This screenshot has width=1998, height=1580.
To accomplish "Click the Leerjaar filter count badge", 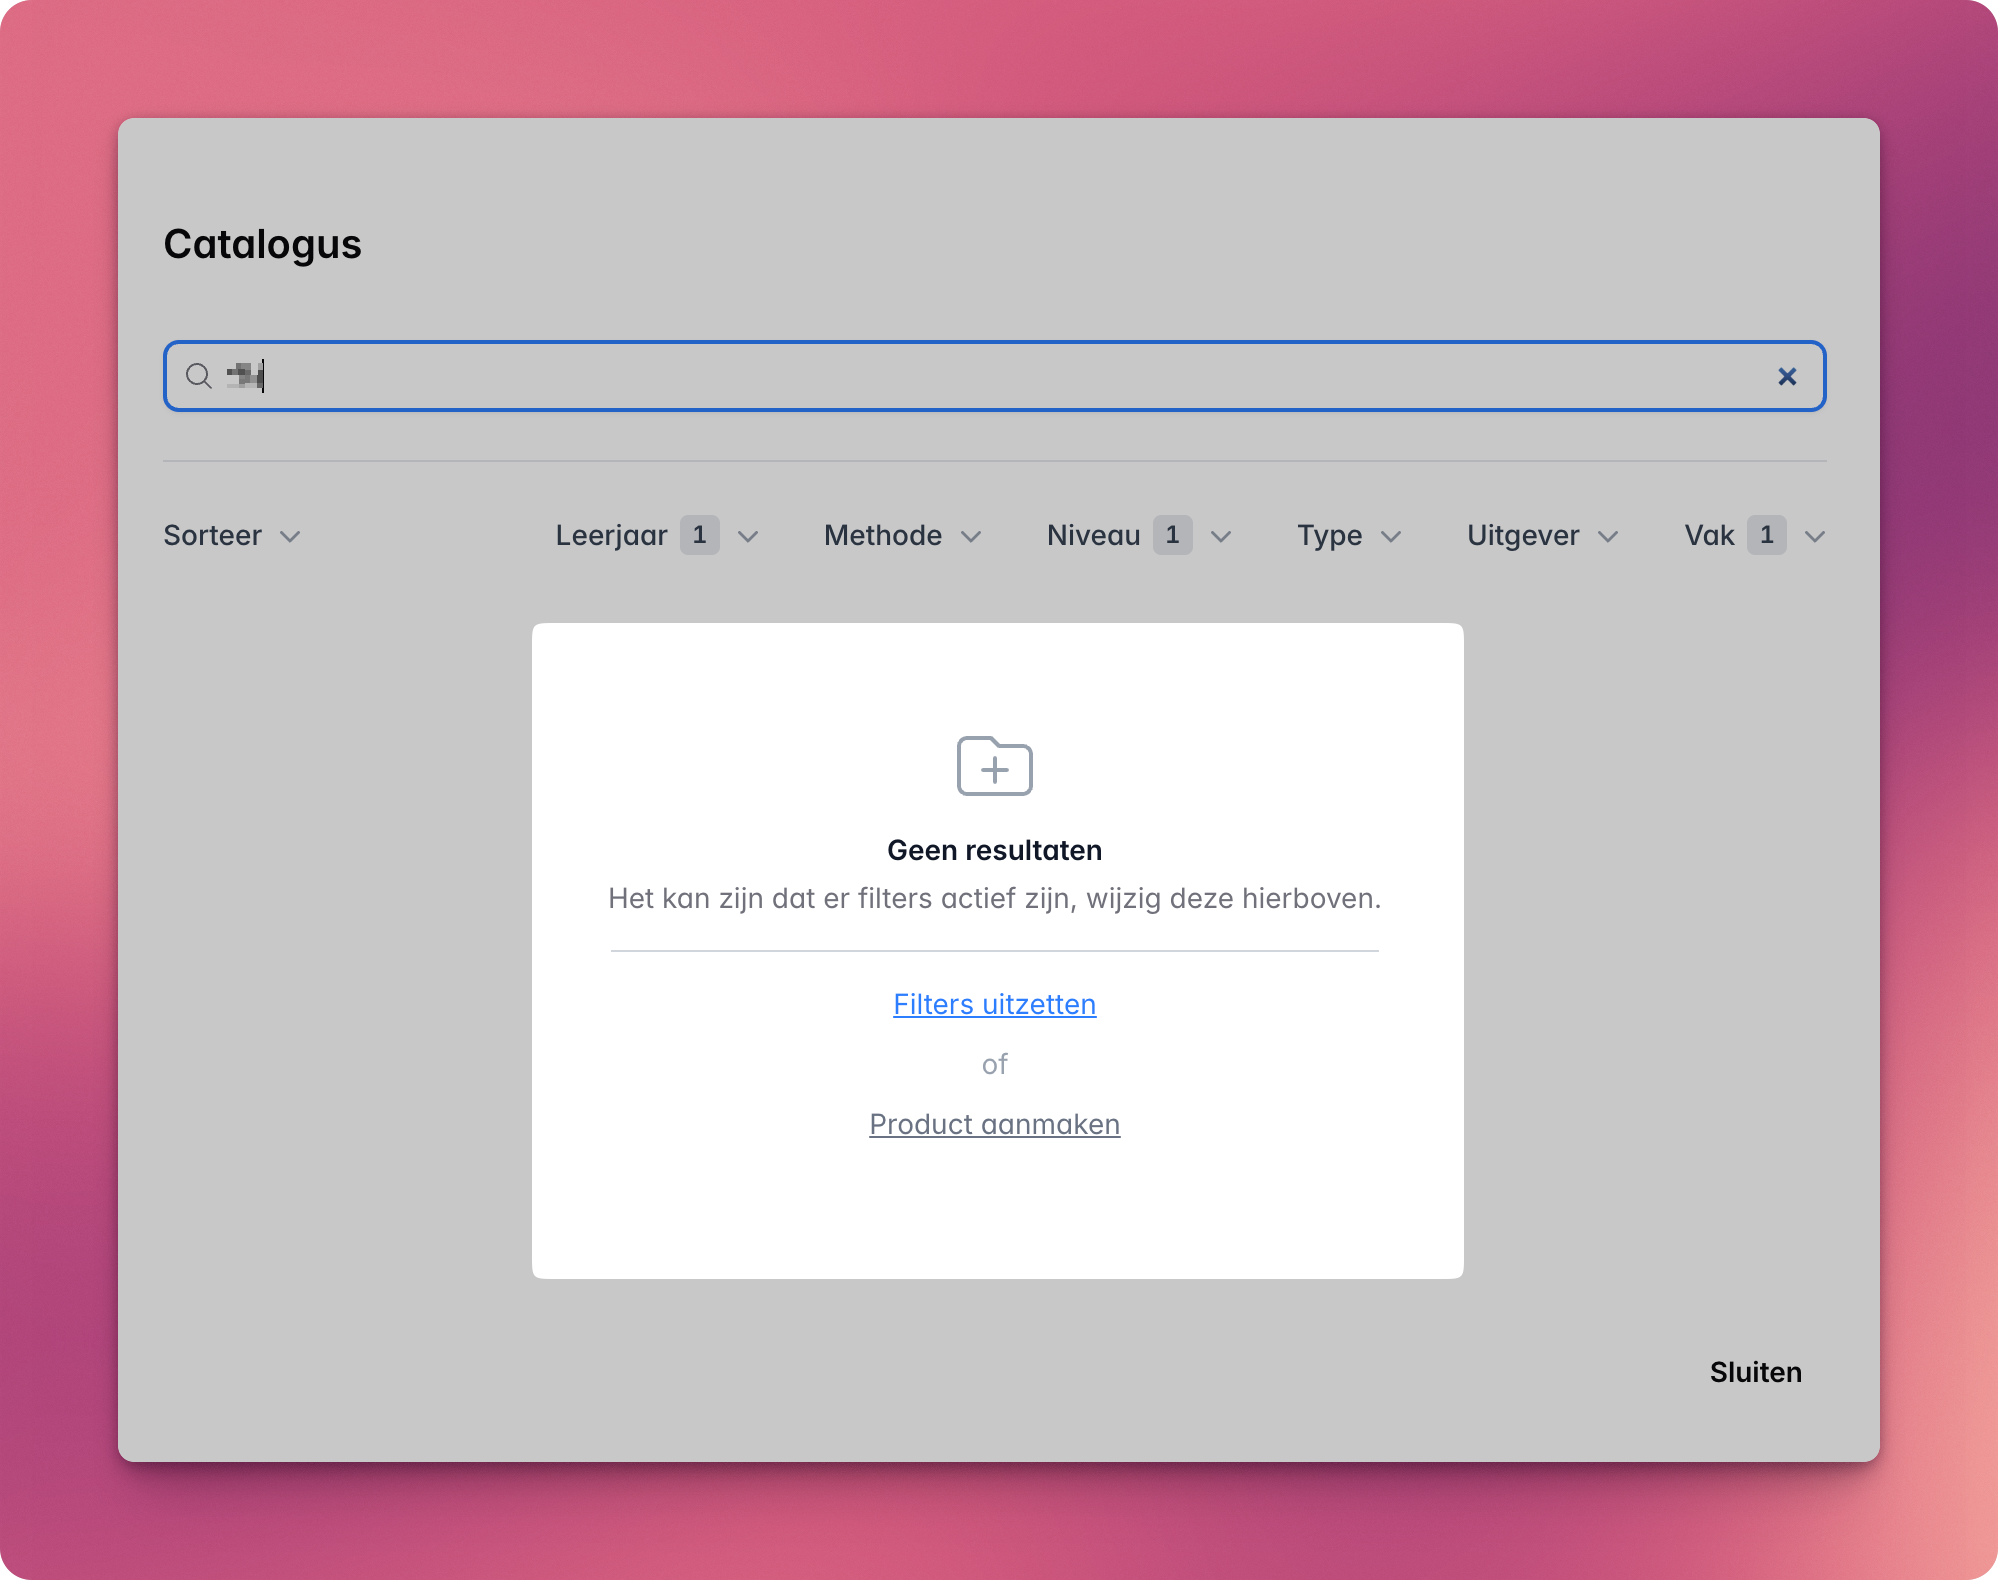I will point(699,535).
